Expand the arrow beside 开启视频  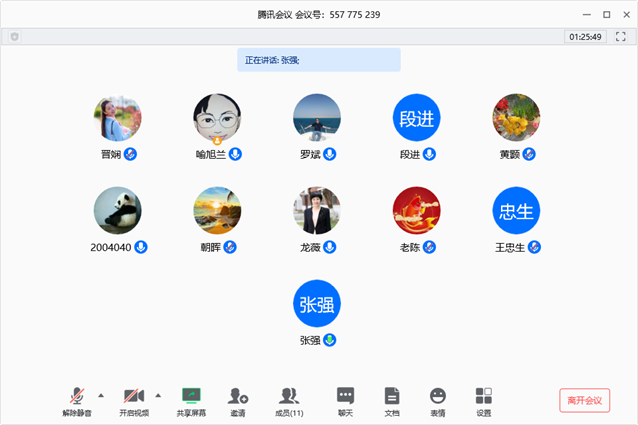[x=157, y=394]
